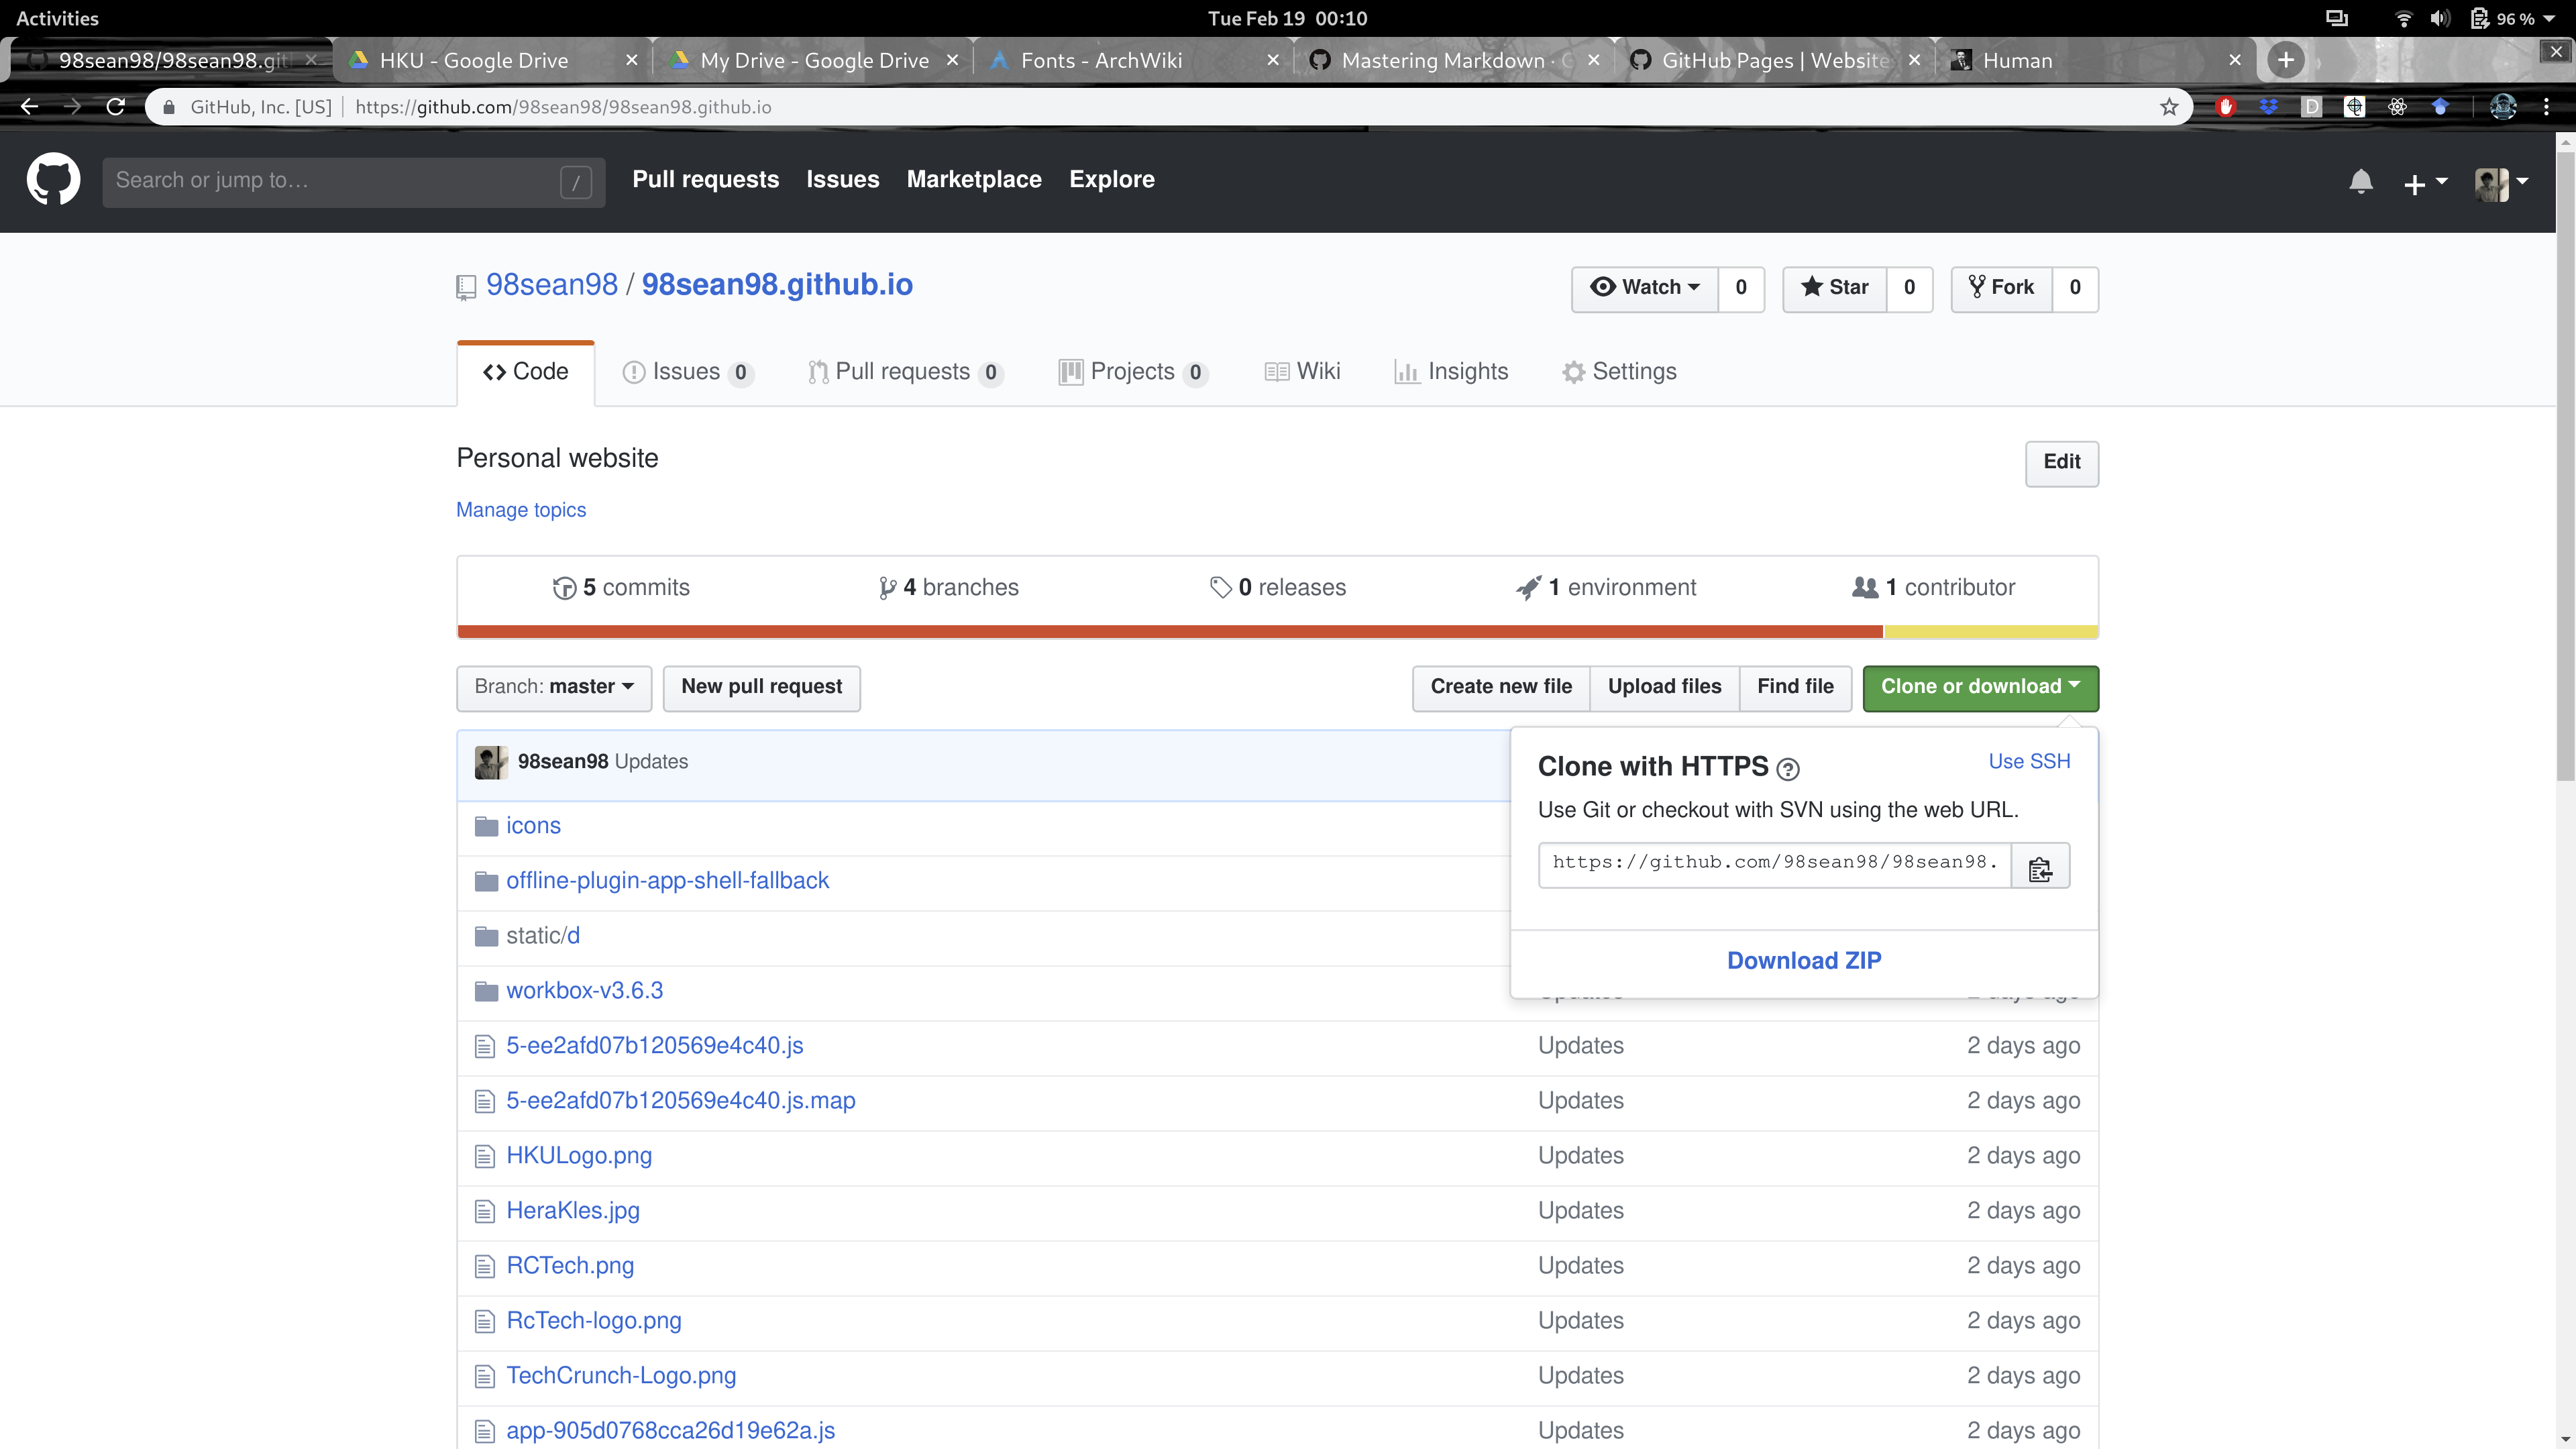The width and height of the screenshot is (2576, 1449).
Task: Open the user profile avatar dropdown
Action: (x=2501, y=183)
